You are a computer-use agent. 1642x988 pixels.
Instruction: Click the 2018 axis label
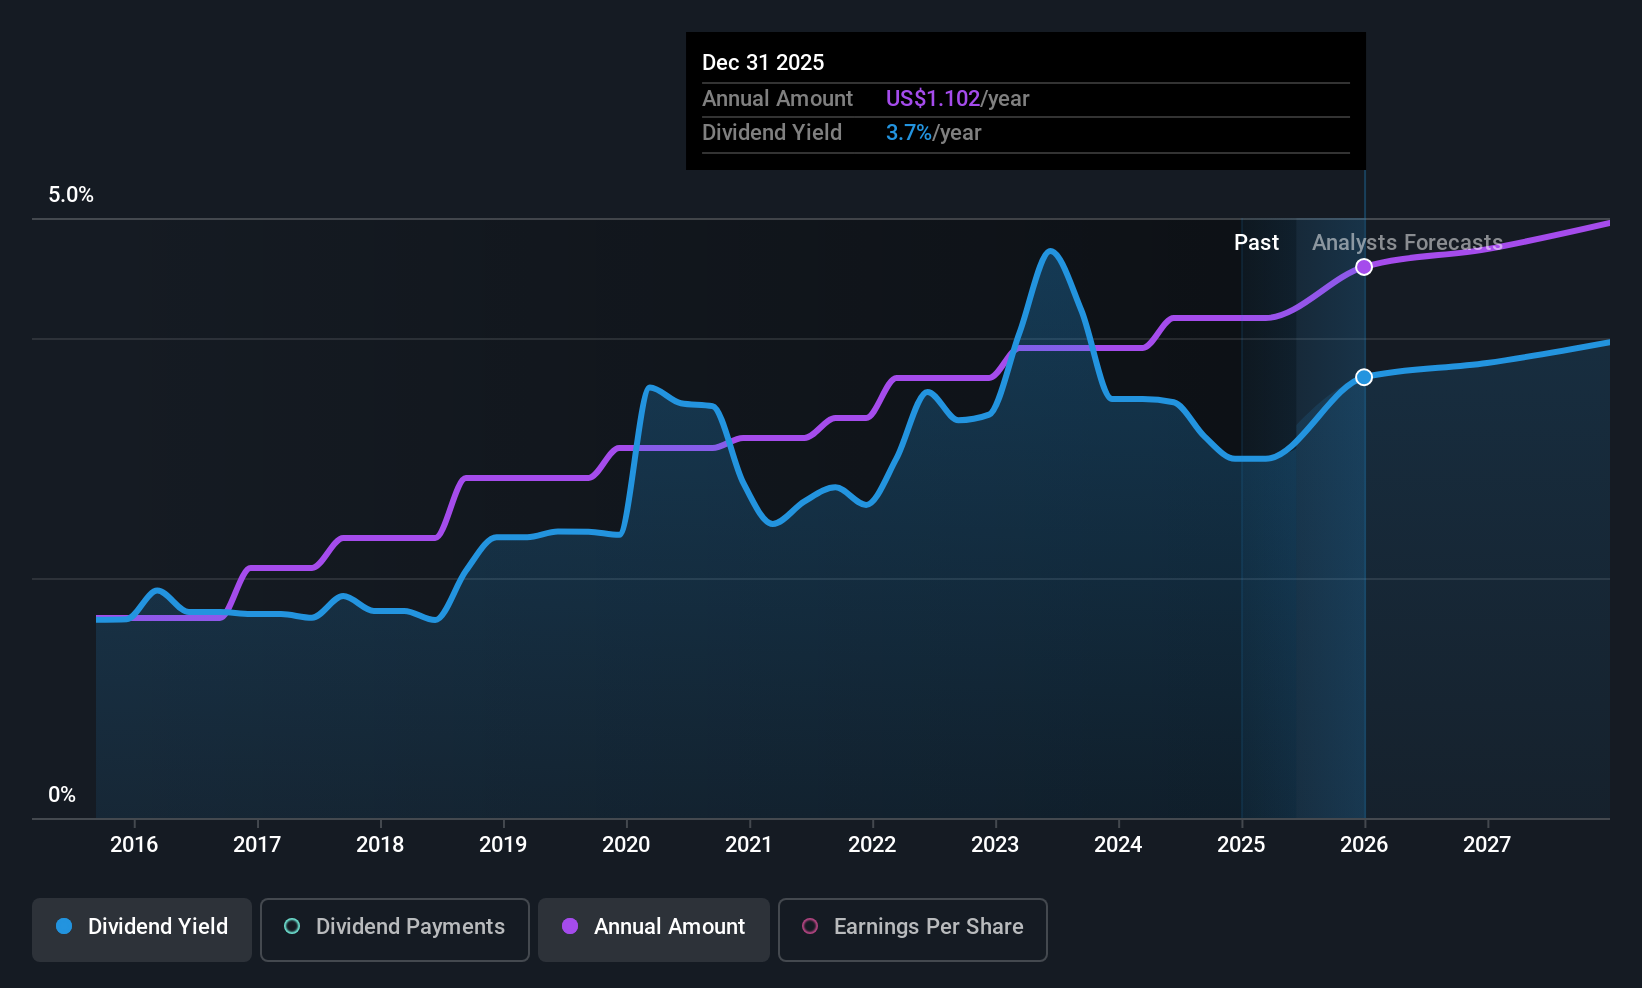pos(380,845)
